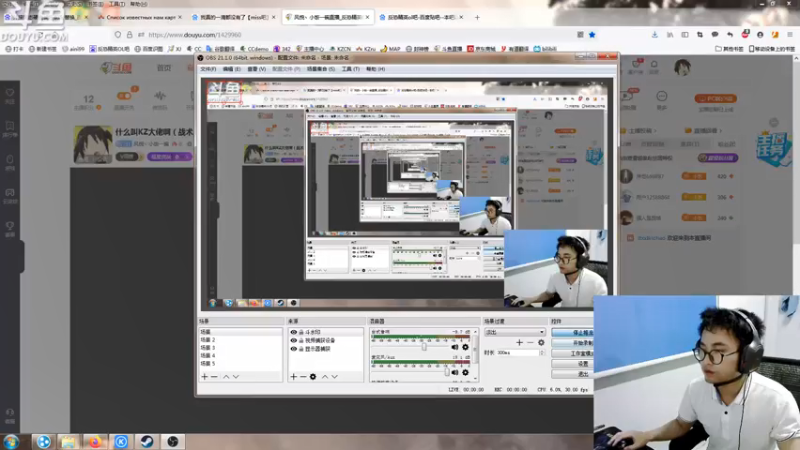This screenshot has width=800, height=450.
Task: Click volume slider for 台式音响 channel
Action: point(423,347)
